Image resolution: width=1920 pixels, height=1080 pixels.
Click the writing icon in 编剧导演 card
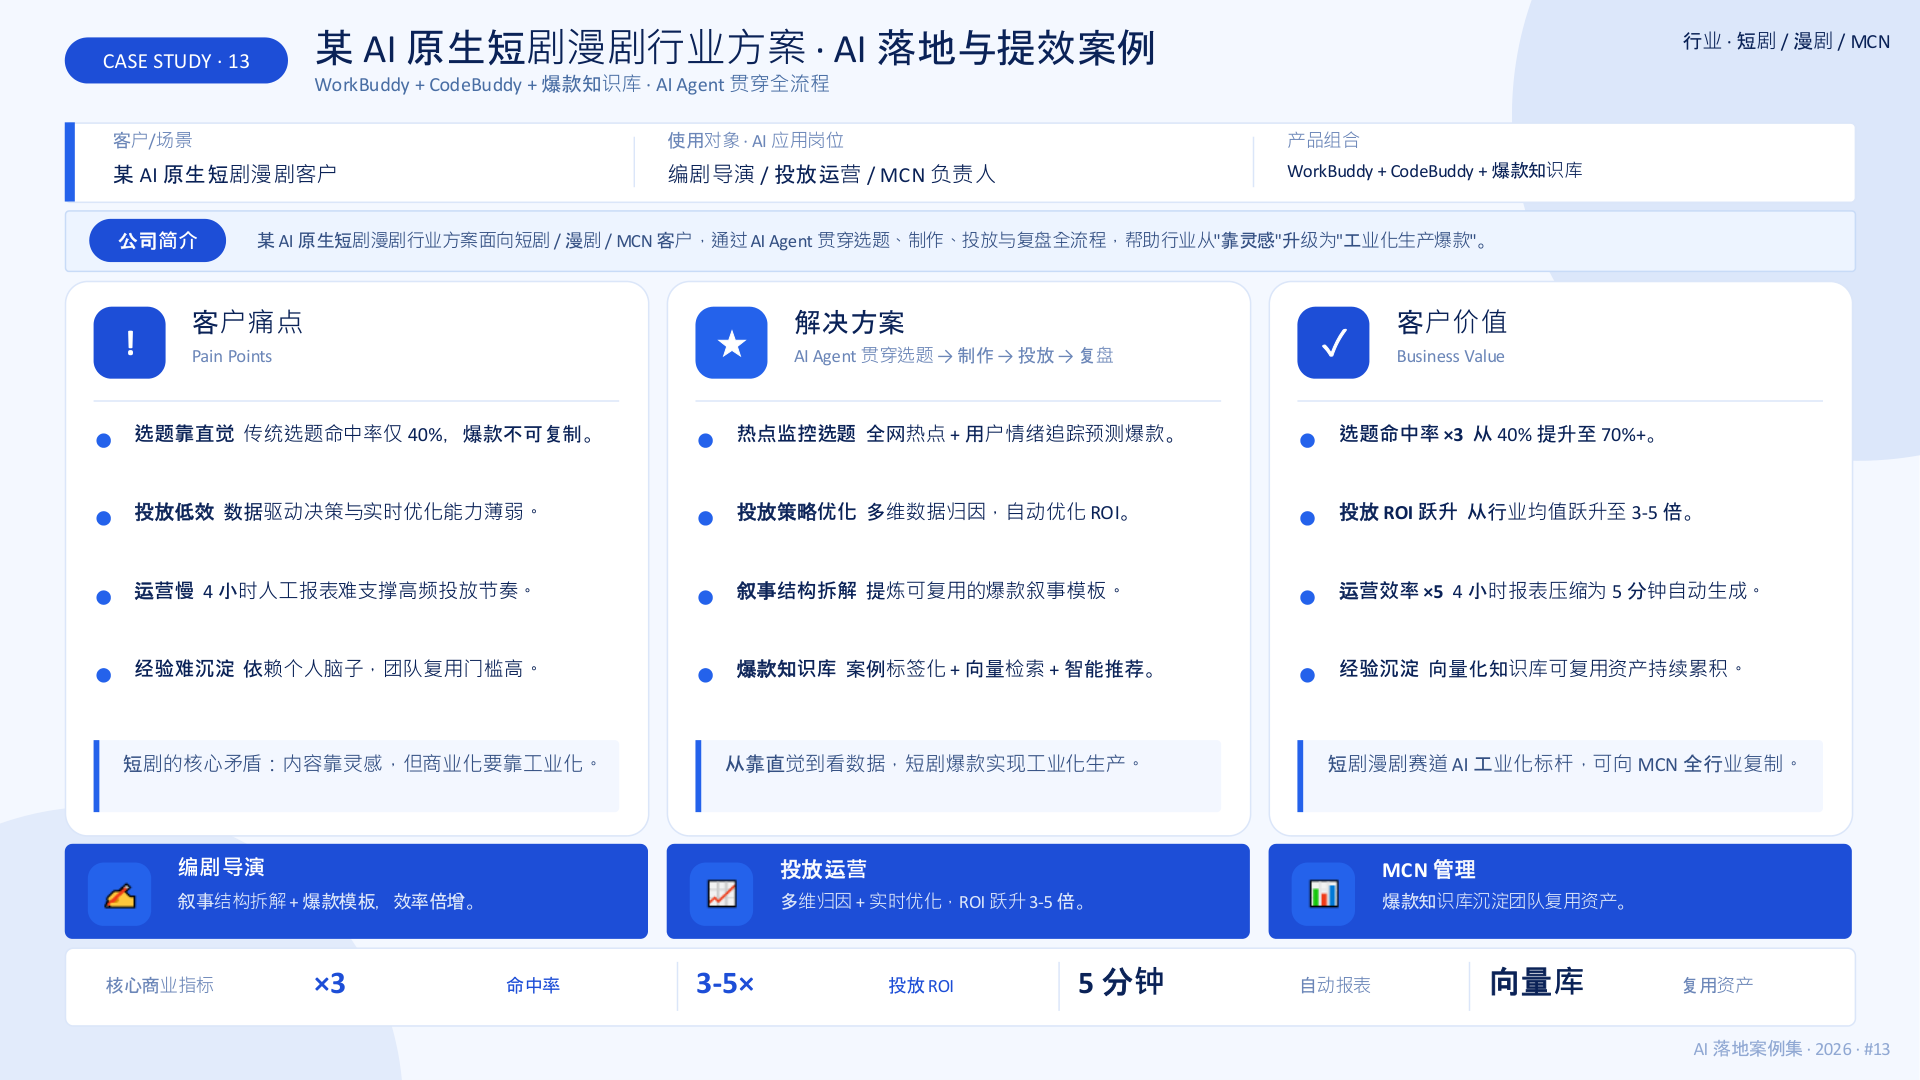click(120, 894)
